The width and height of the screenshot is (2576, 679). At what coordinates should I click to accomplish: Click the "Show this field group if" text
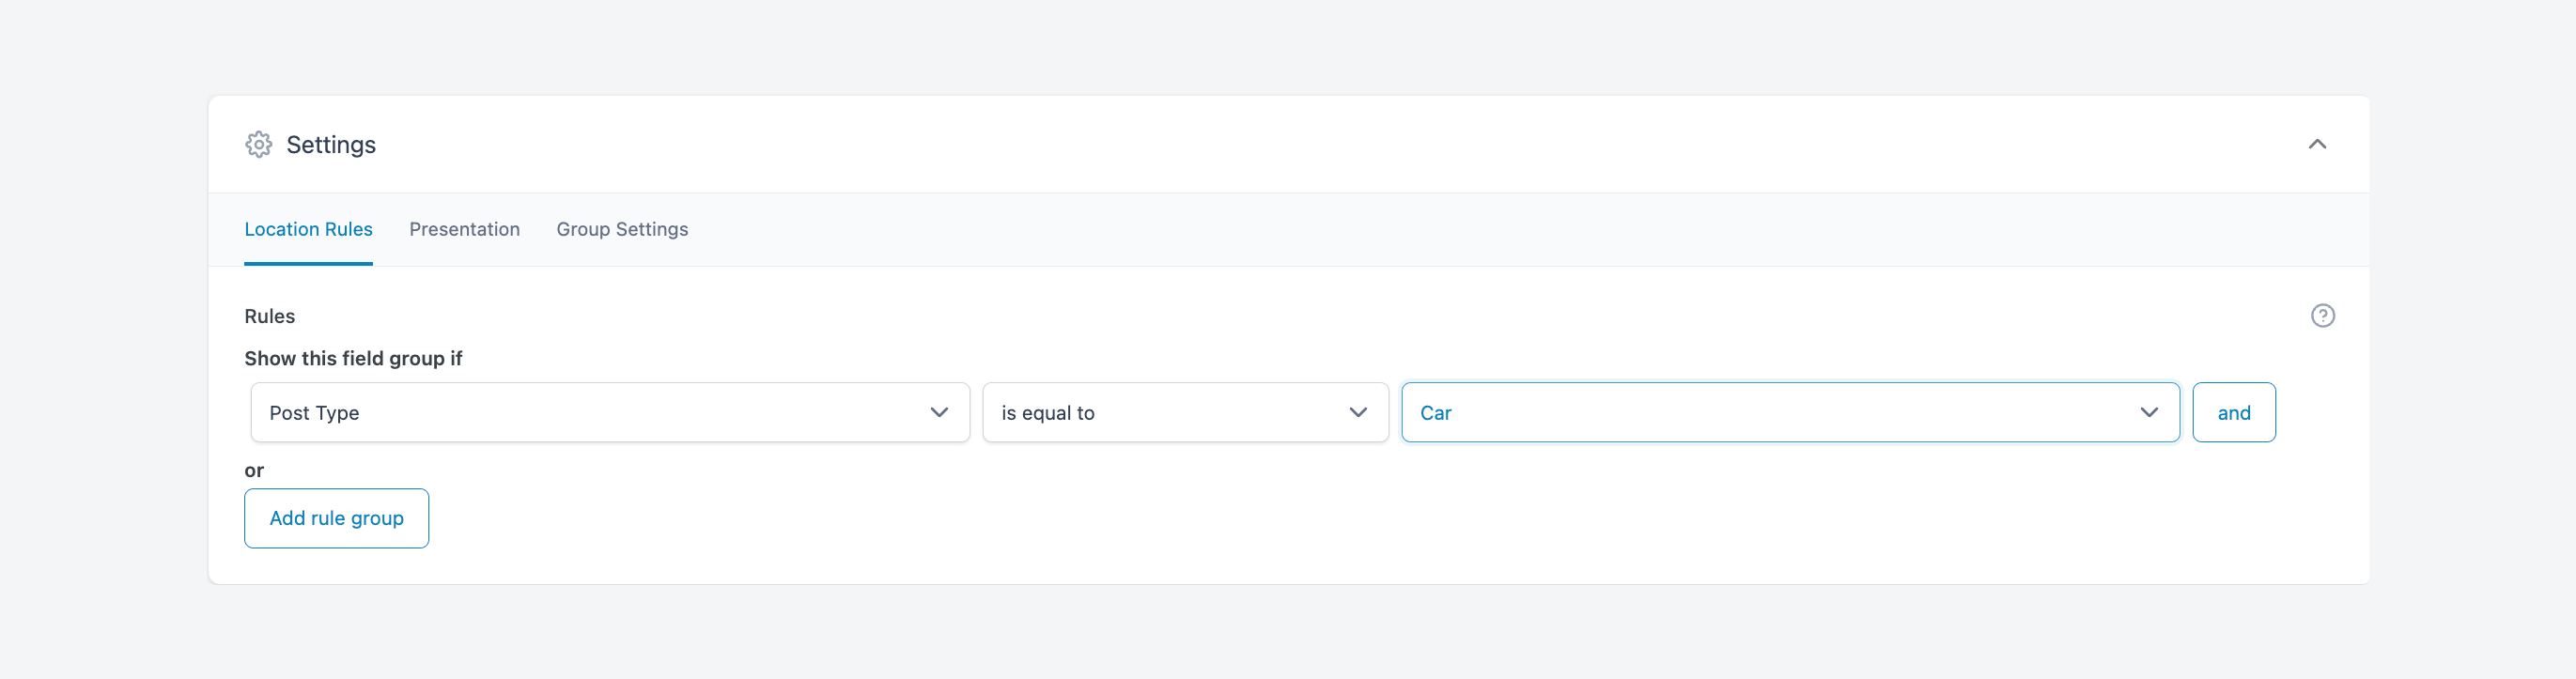point(353,358)
